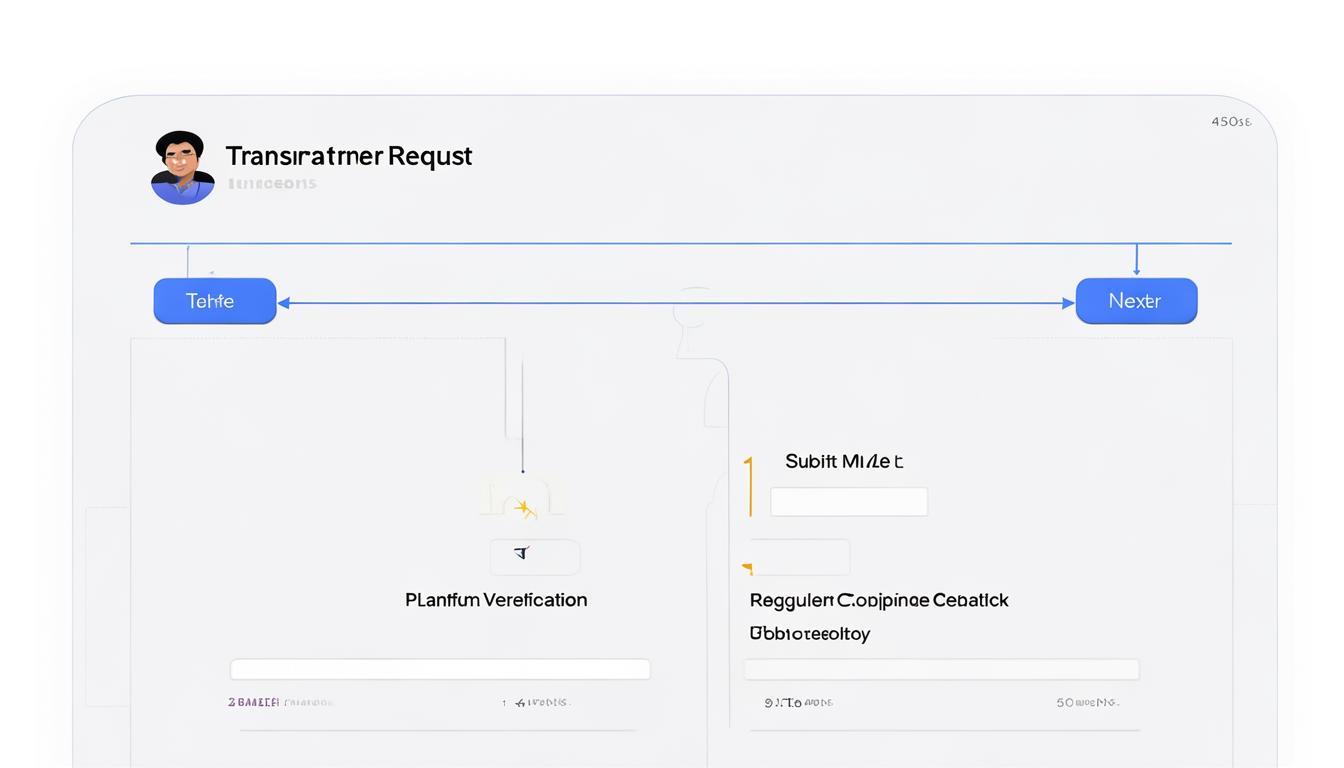Viewport: 1344px width, 768px height.
Task: Select the Planfum Verefication heading
Action: (496, 600)
